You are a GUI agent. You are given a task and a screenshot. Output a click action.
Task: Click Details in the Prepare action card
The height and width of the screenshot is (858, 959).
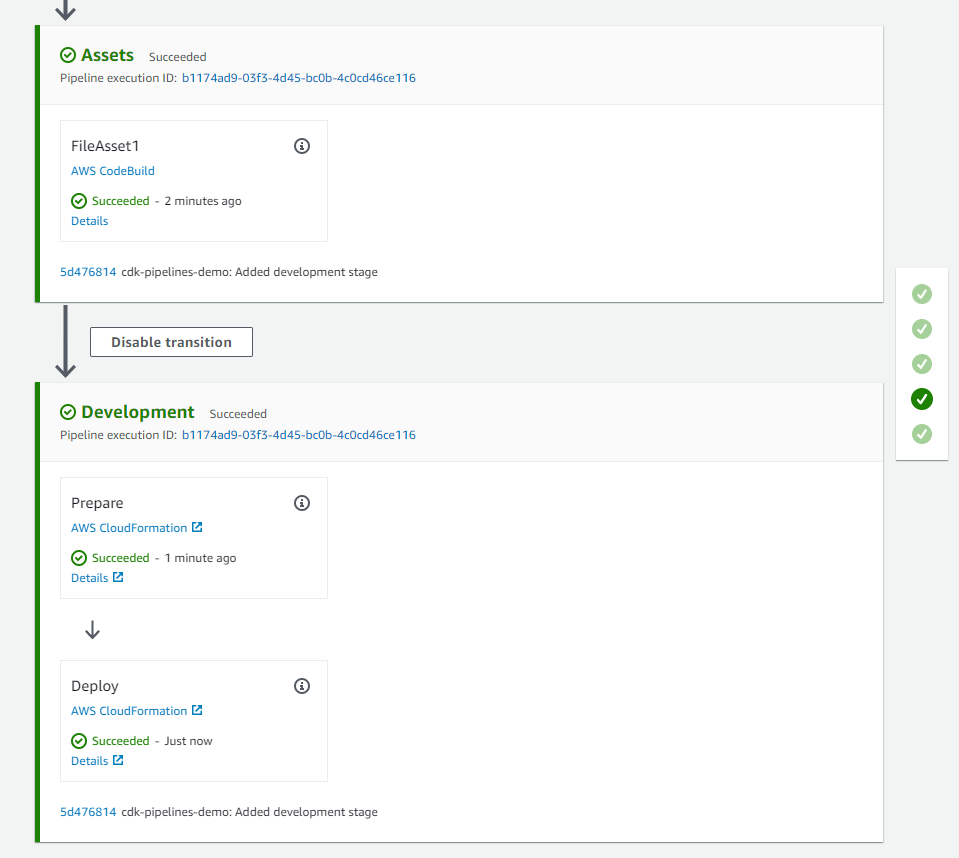coord(90,577)
